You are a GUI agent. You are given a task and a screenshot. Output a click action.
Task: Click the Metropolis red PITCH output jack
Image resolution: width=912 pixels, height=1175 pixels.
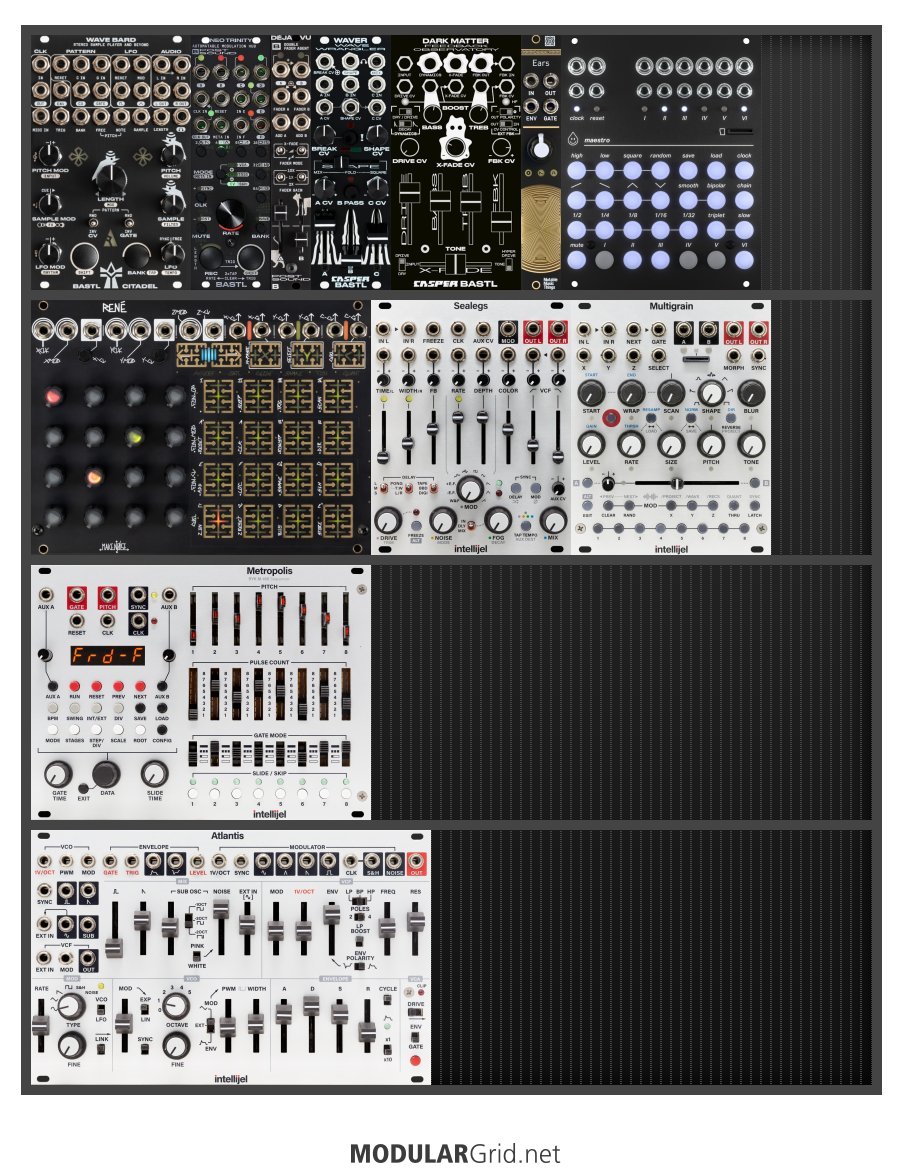click(x=107, y=596)
